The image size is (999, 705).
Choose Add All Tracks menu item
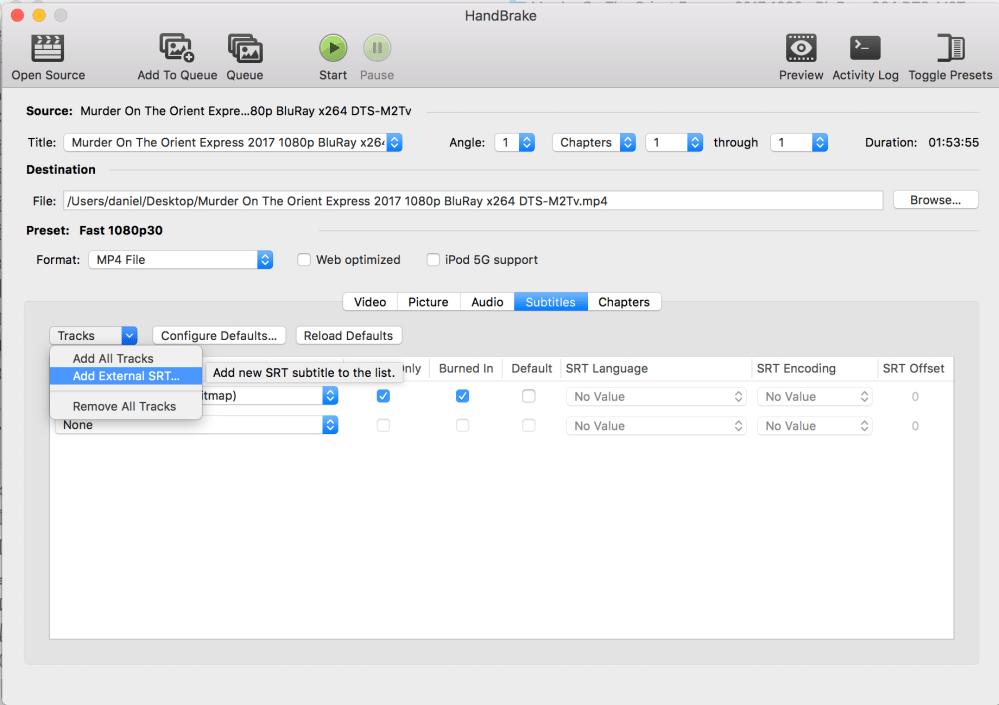coord(126,359)
